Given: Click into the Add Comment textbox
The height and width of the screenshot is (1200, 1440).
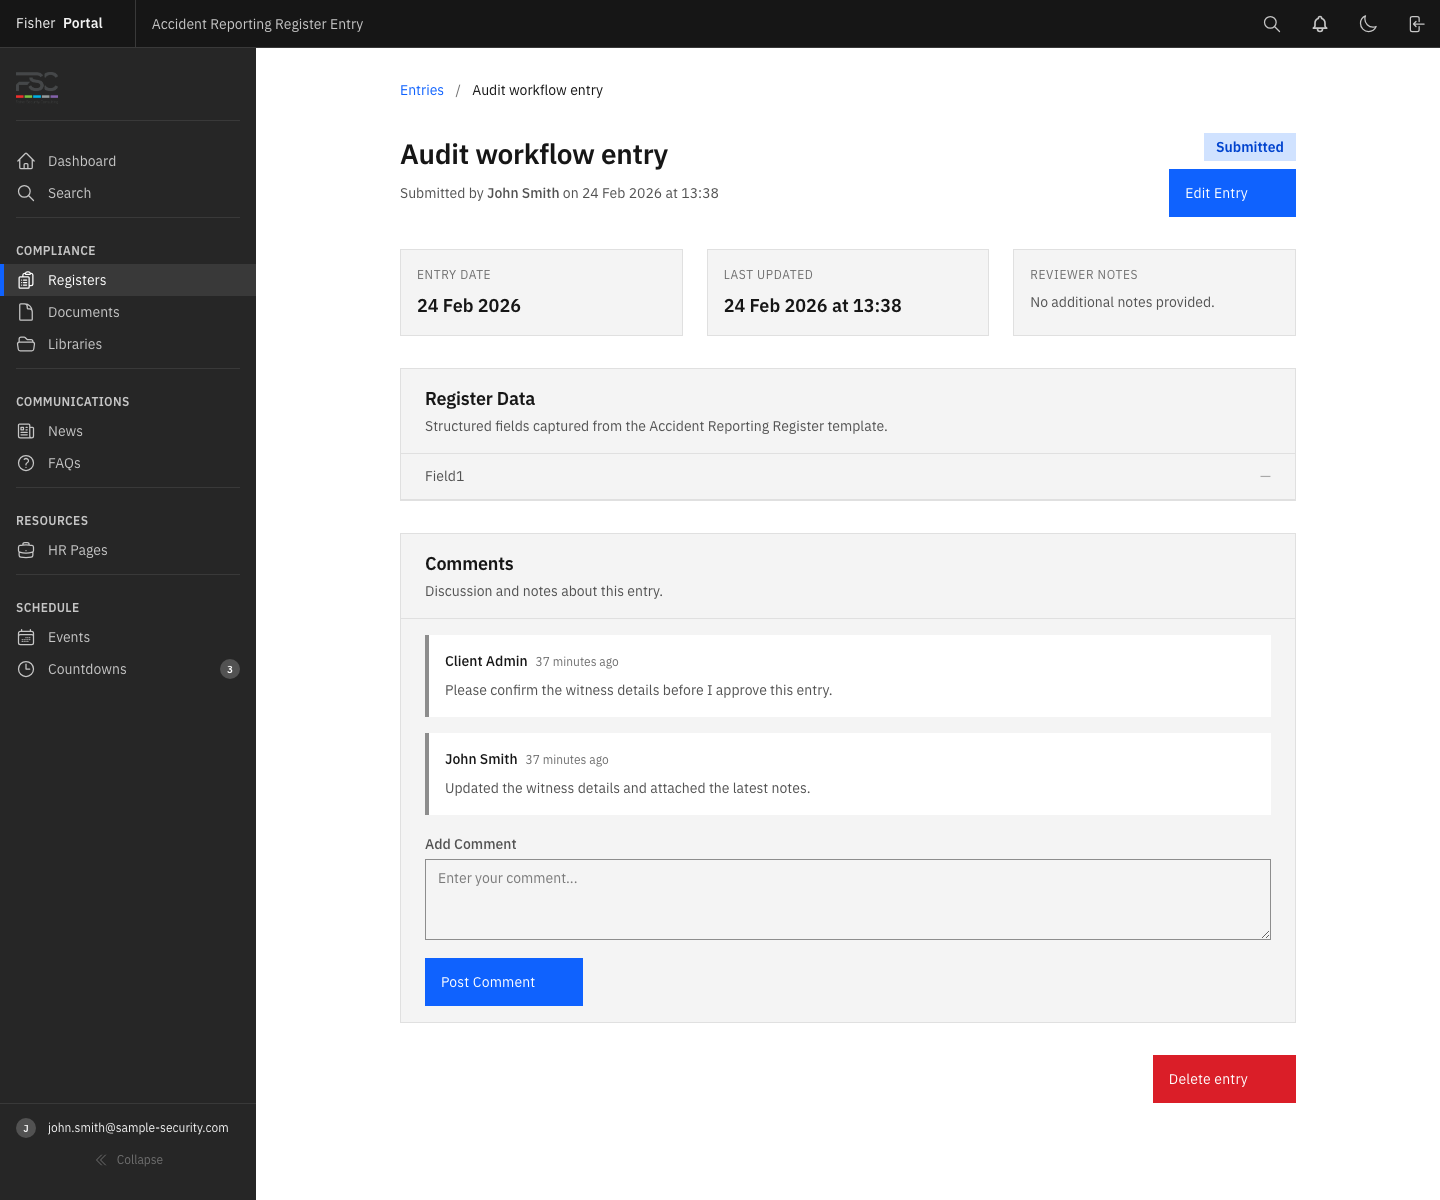Looking at the screenshot, I should click(847, 899).
